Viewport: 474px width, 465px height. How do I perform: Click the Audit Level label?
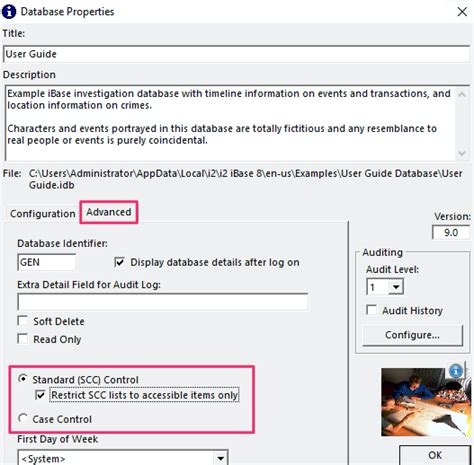(x=392, y=269)
